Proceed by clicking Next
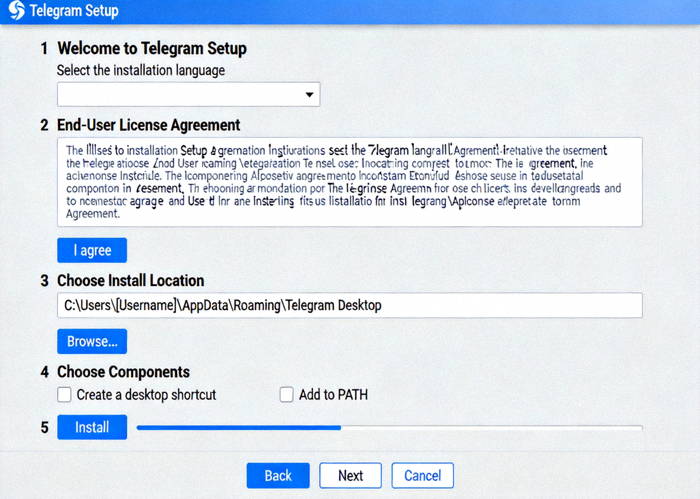Screen dimensions: 700x499 tap(350, 475)
